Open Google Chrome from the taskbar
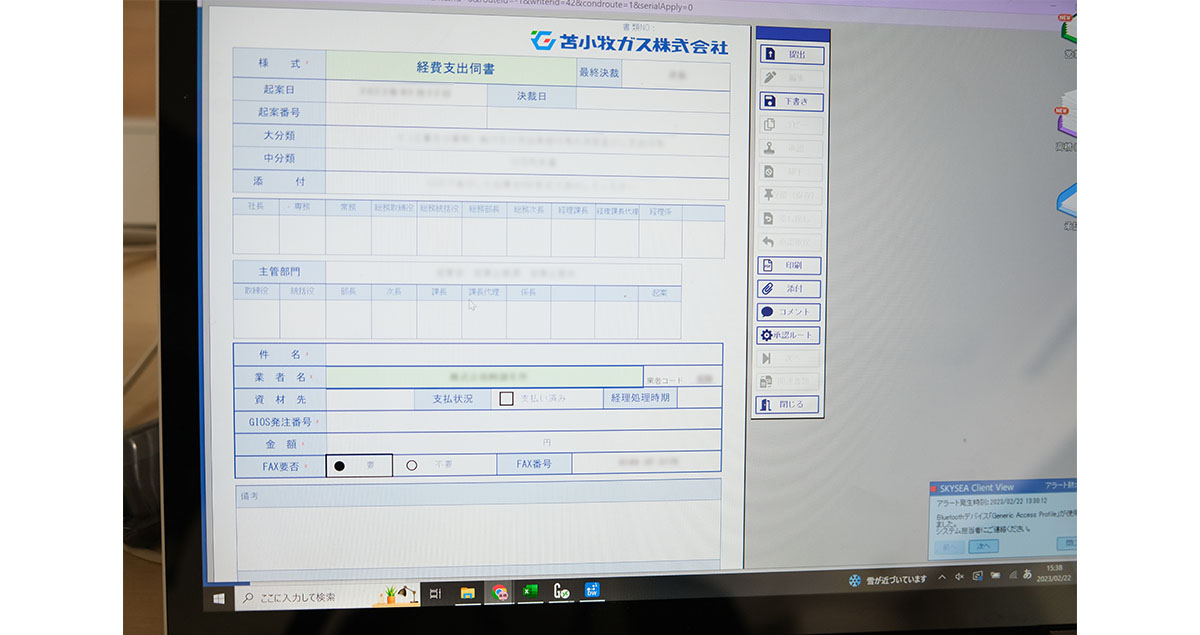 coord(499,590)
